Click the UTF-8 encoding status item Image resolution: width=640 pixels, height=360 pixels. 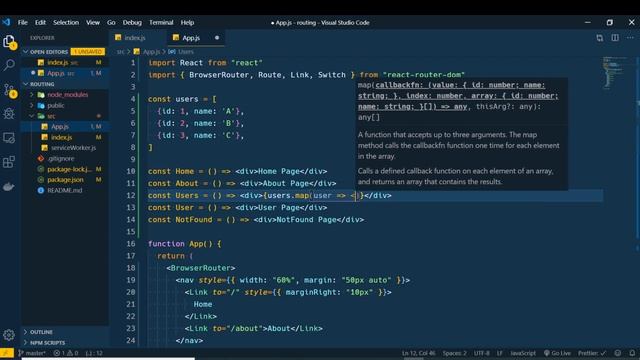pos(482,353)
